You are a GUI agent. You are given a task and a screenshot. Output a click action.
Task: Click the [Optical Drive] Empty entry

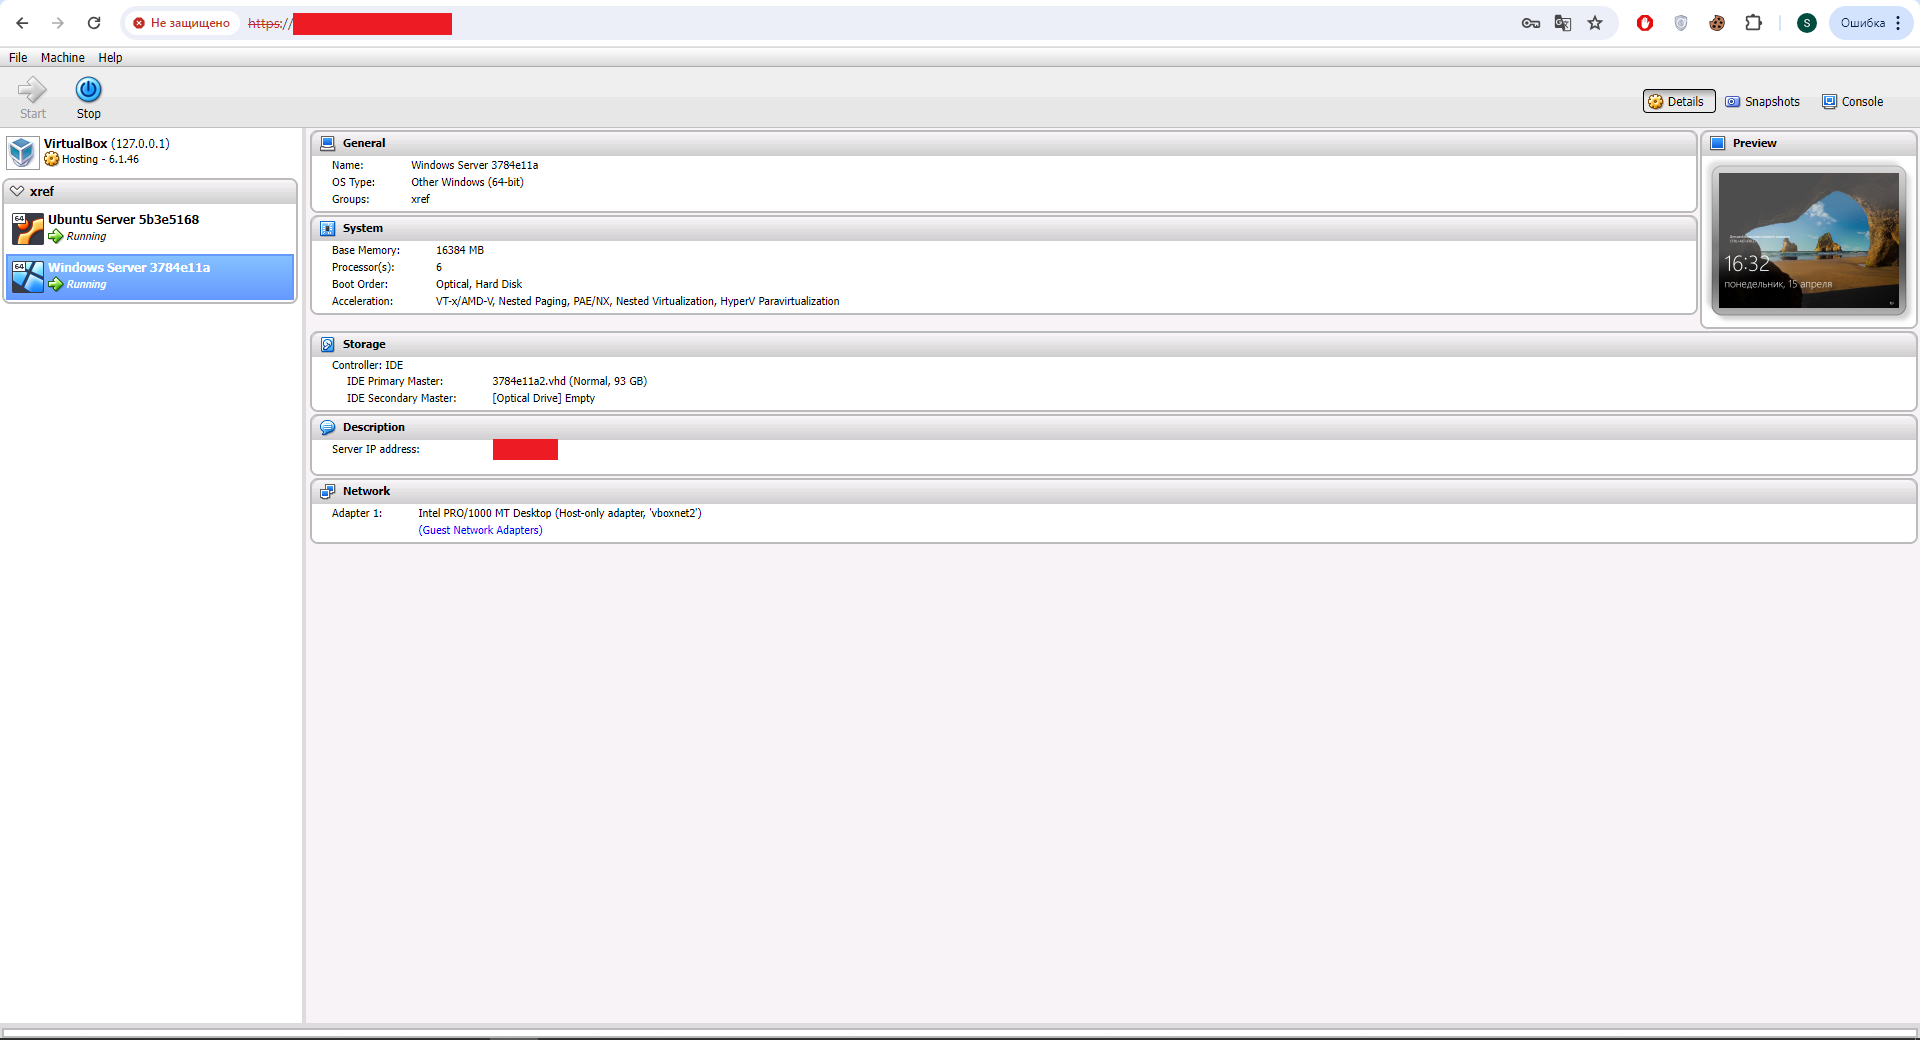pyautogui.click(x=543, y=398)
